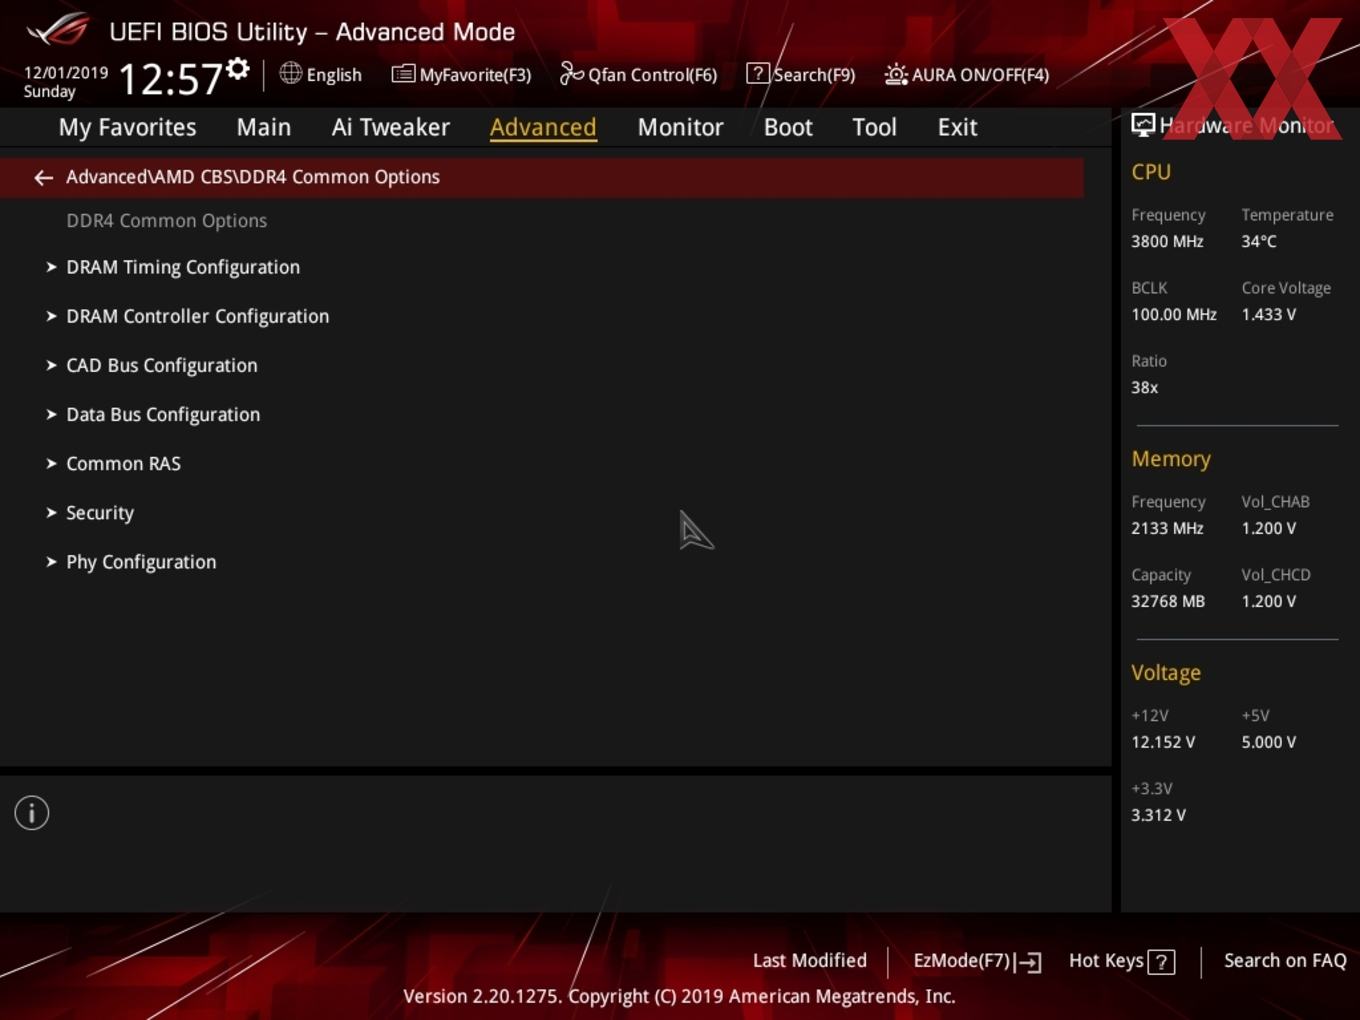Click the DDR4 Common Options heading

tap(166, 221)
